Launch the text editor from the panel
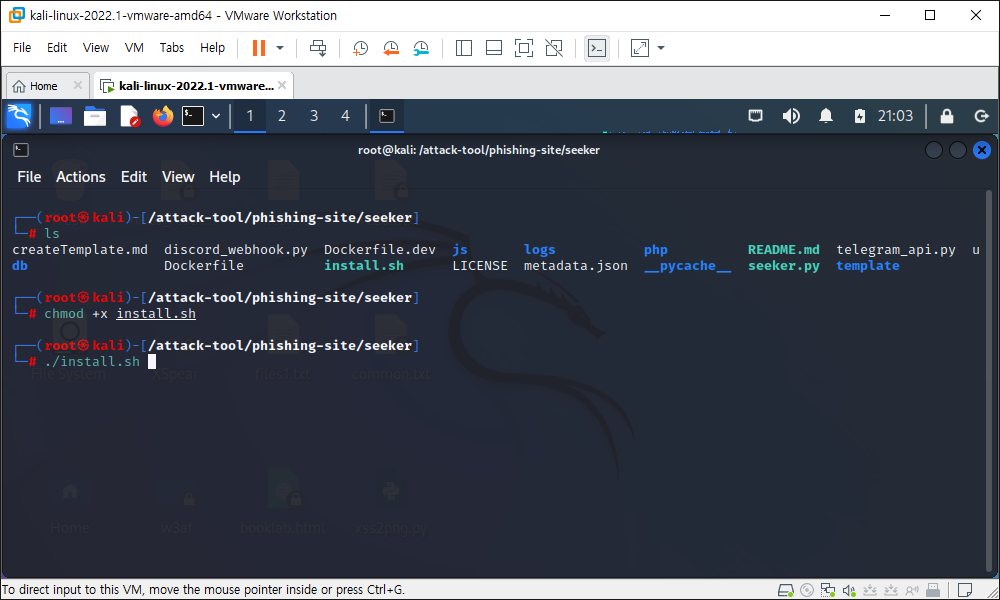 pyautogui.click(x=129, y=116)
